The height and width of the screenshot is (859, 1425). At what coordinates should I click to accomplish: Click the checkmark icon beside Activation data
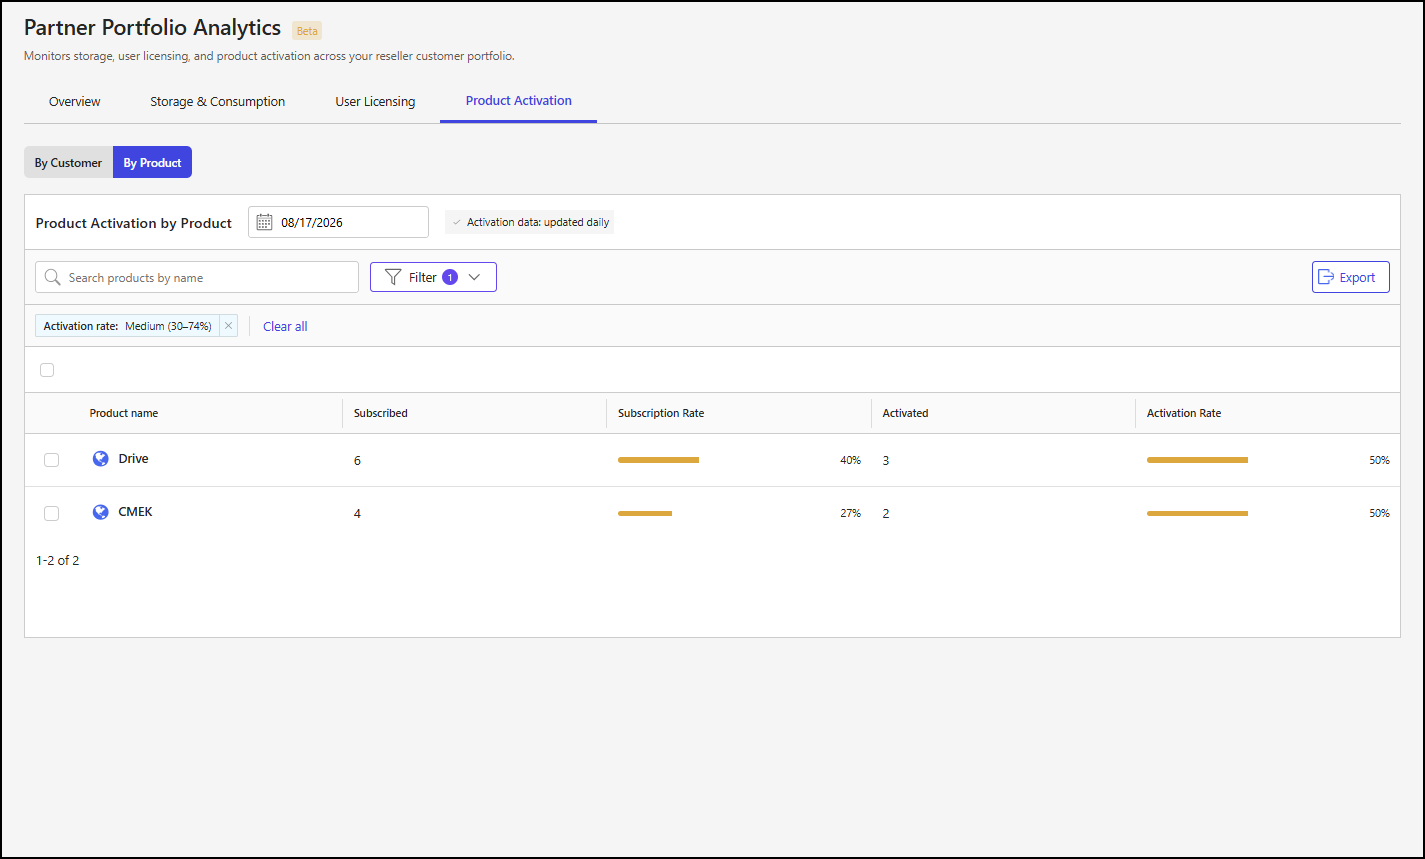456,223
